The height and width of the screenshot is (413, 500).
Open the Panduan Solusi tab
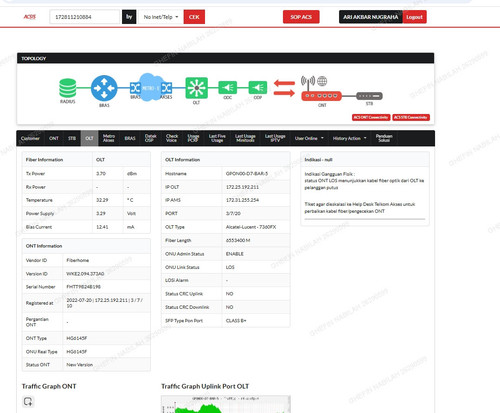point(384,138)
